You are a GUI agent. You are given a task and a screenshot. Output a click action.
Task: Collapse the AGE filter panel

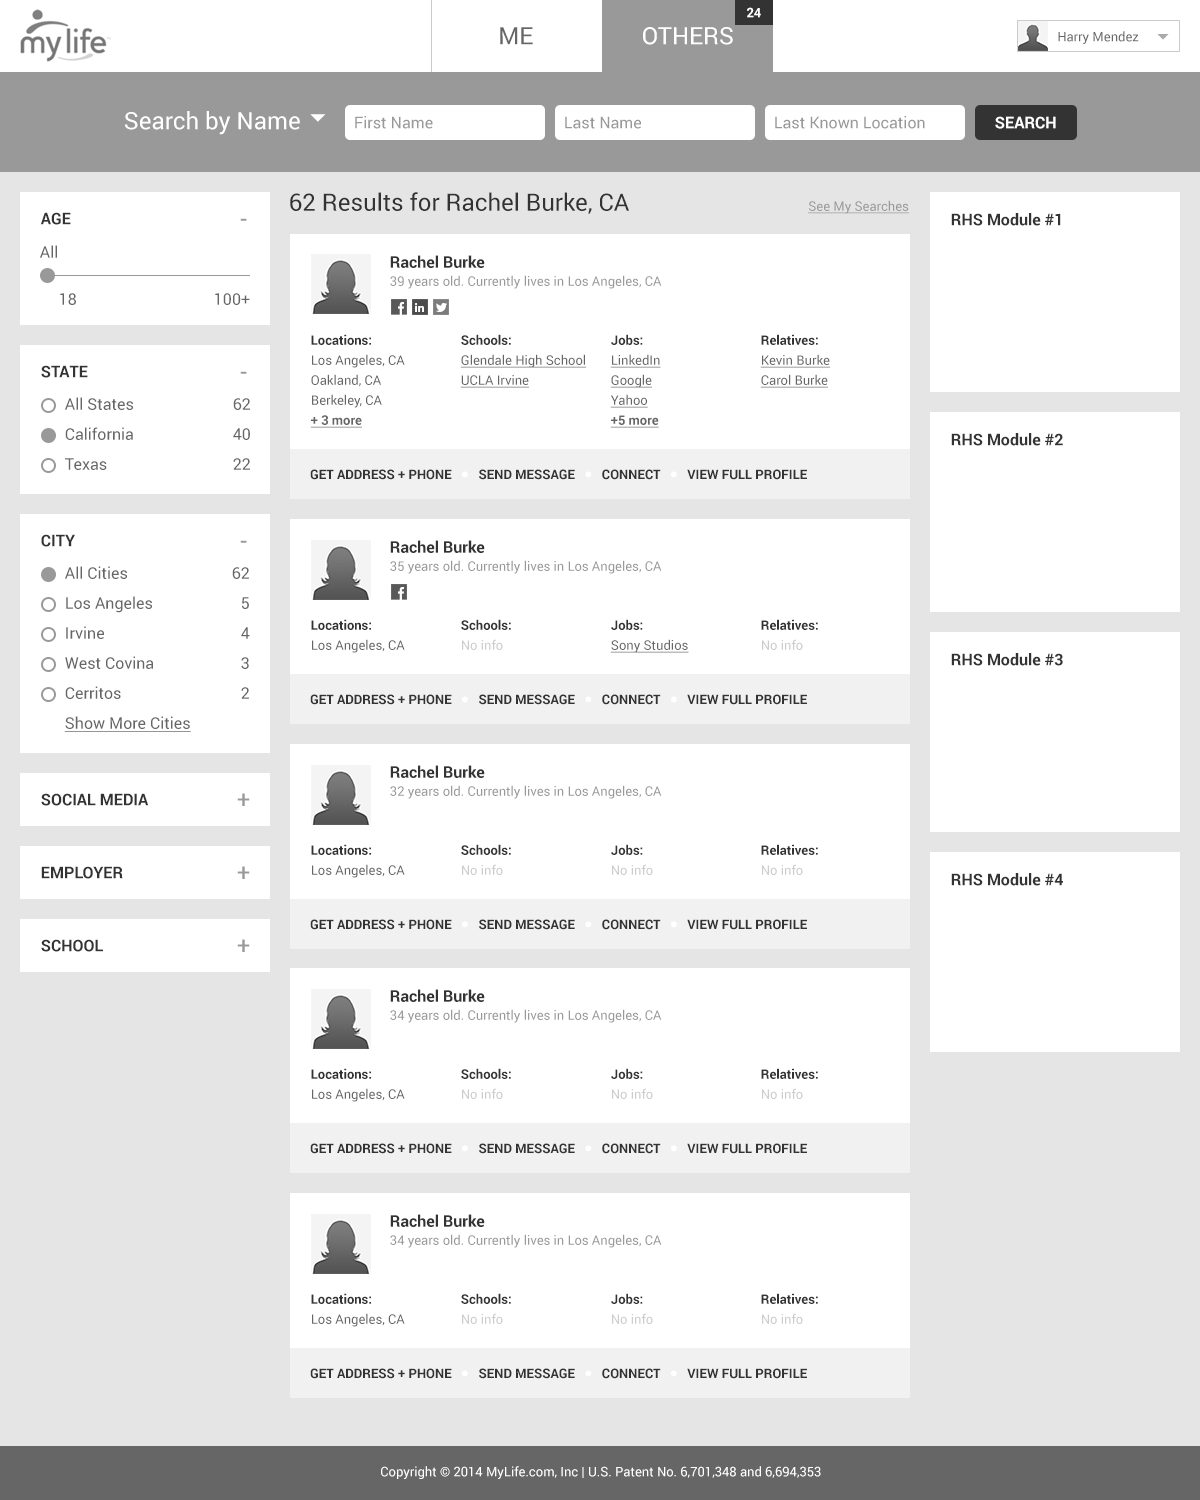coord(243,219)
